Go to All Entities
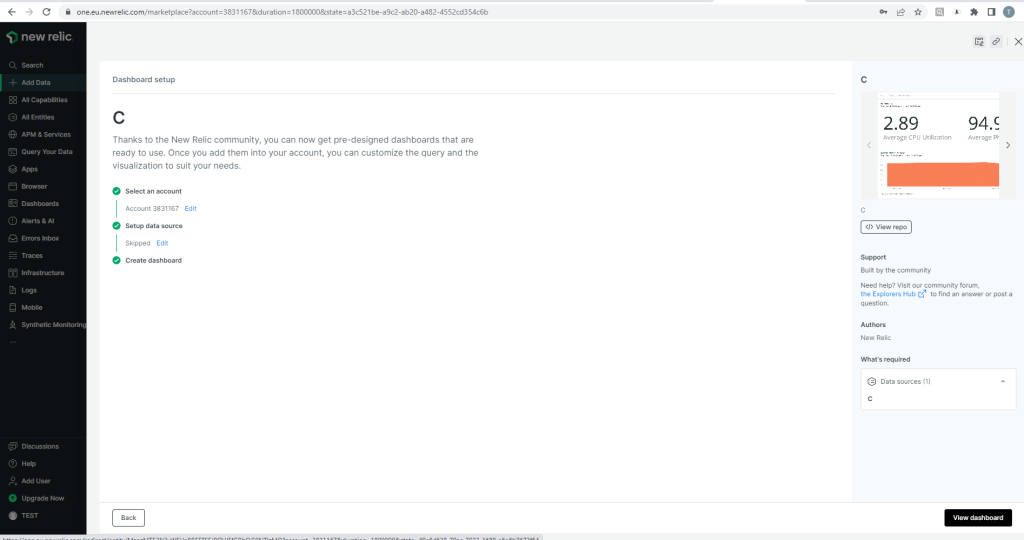Image resolution: width=1024 pixels, height=540 pixels. point(37,118)
